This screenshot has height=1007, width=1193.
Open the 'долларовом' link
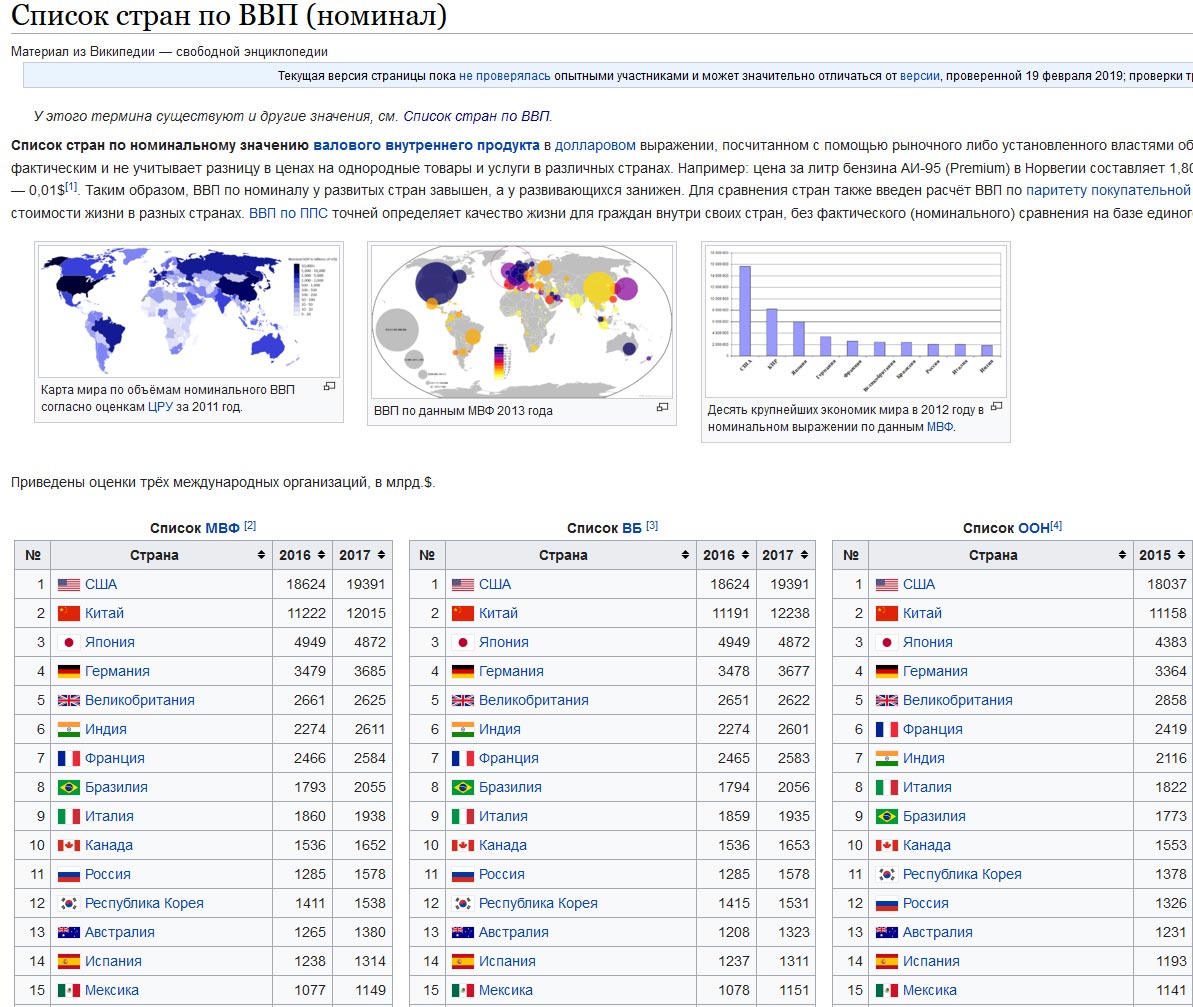click(595, 145)
